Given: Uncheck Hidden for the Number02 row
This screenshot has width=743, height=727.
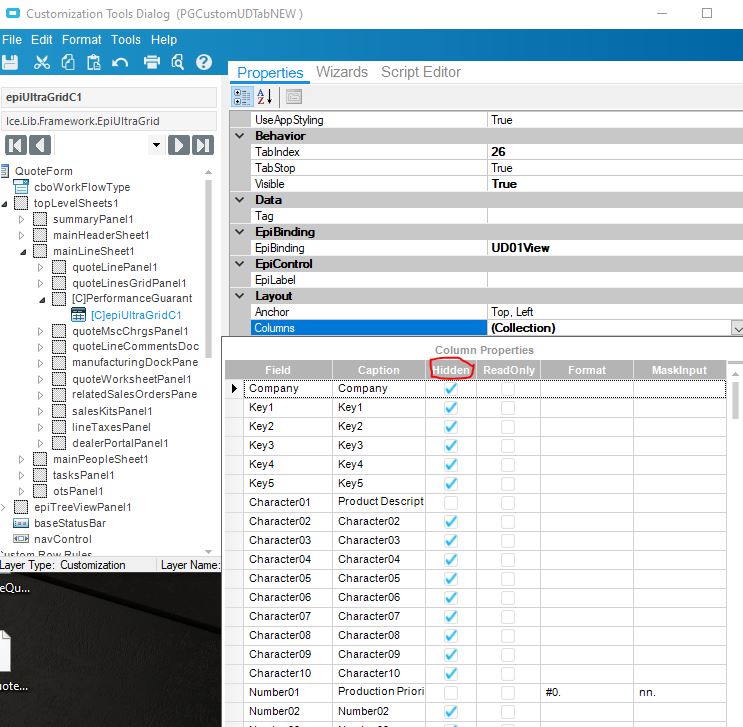Looking at the screenshot, I should [451, 711].
